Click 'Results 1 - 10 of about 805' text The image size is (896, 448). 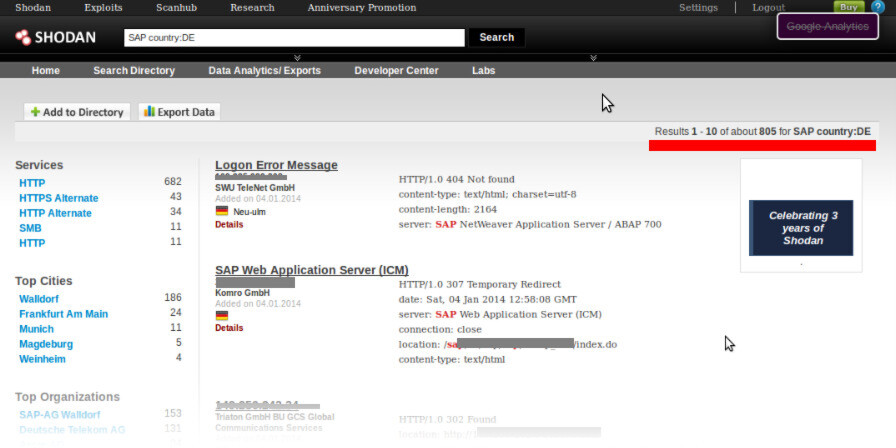(x=715, y=131)
